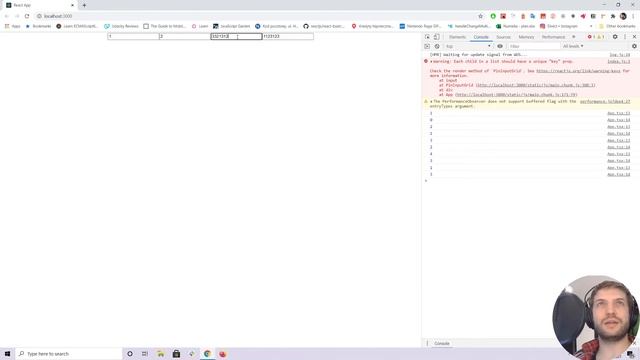The height and width of the screenshot is (360, 640).
Task: Close the DevTools panel
Action: click(x=634, y=37)
